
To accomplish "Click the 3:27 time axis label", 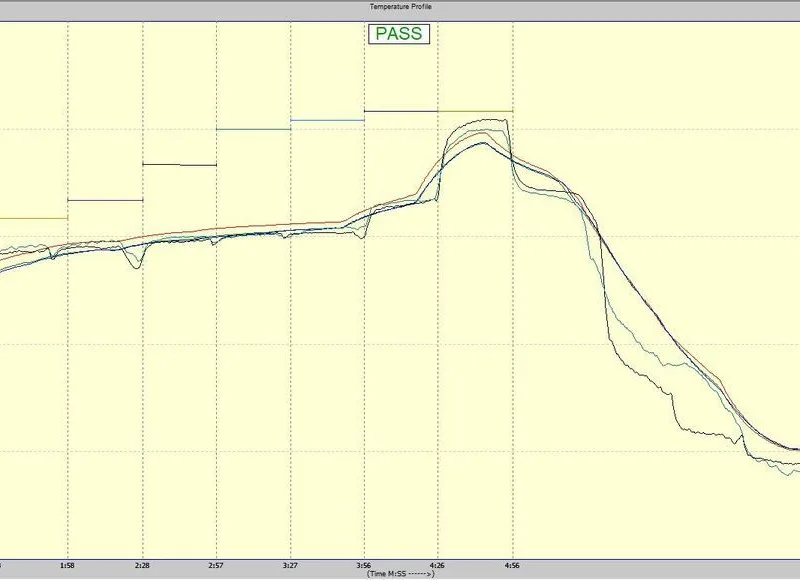I will (290, 565).
